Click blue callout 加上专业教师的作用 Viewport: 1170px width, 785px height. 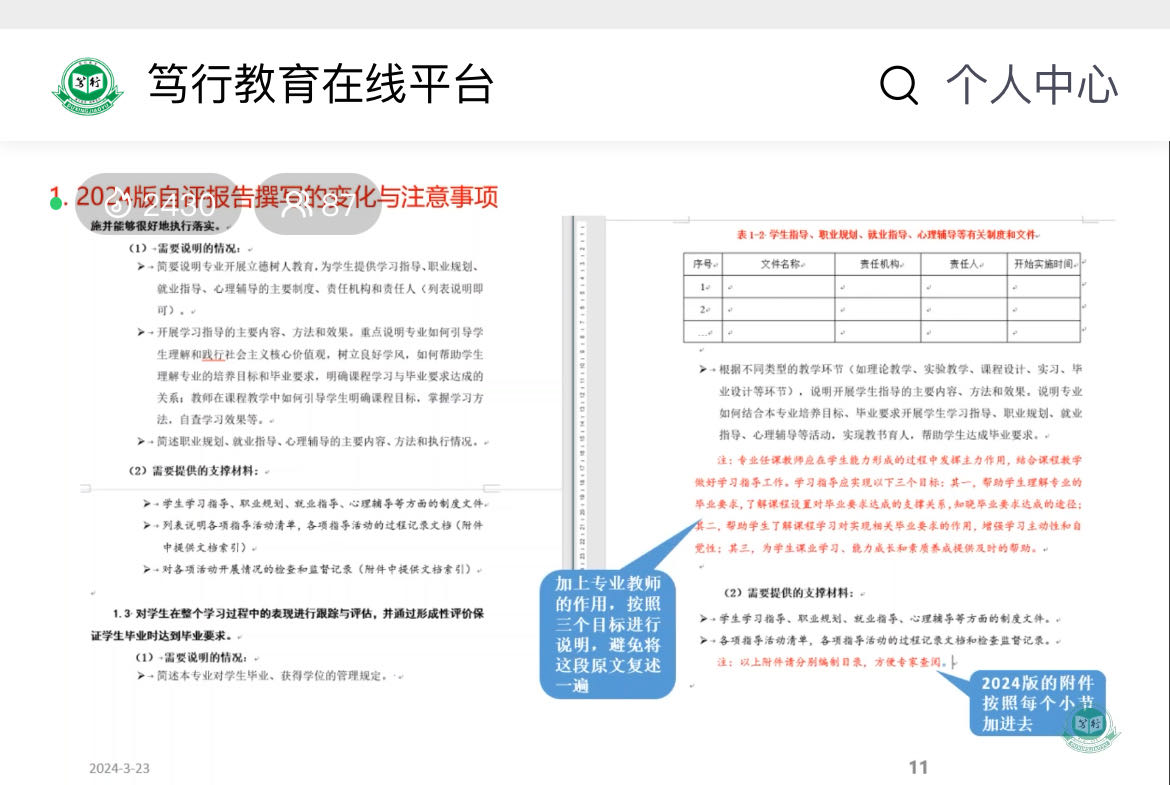pyautogui.click(x=607, y=634)
